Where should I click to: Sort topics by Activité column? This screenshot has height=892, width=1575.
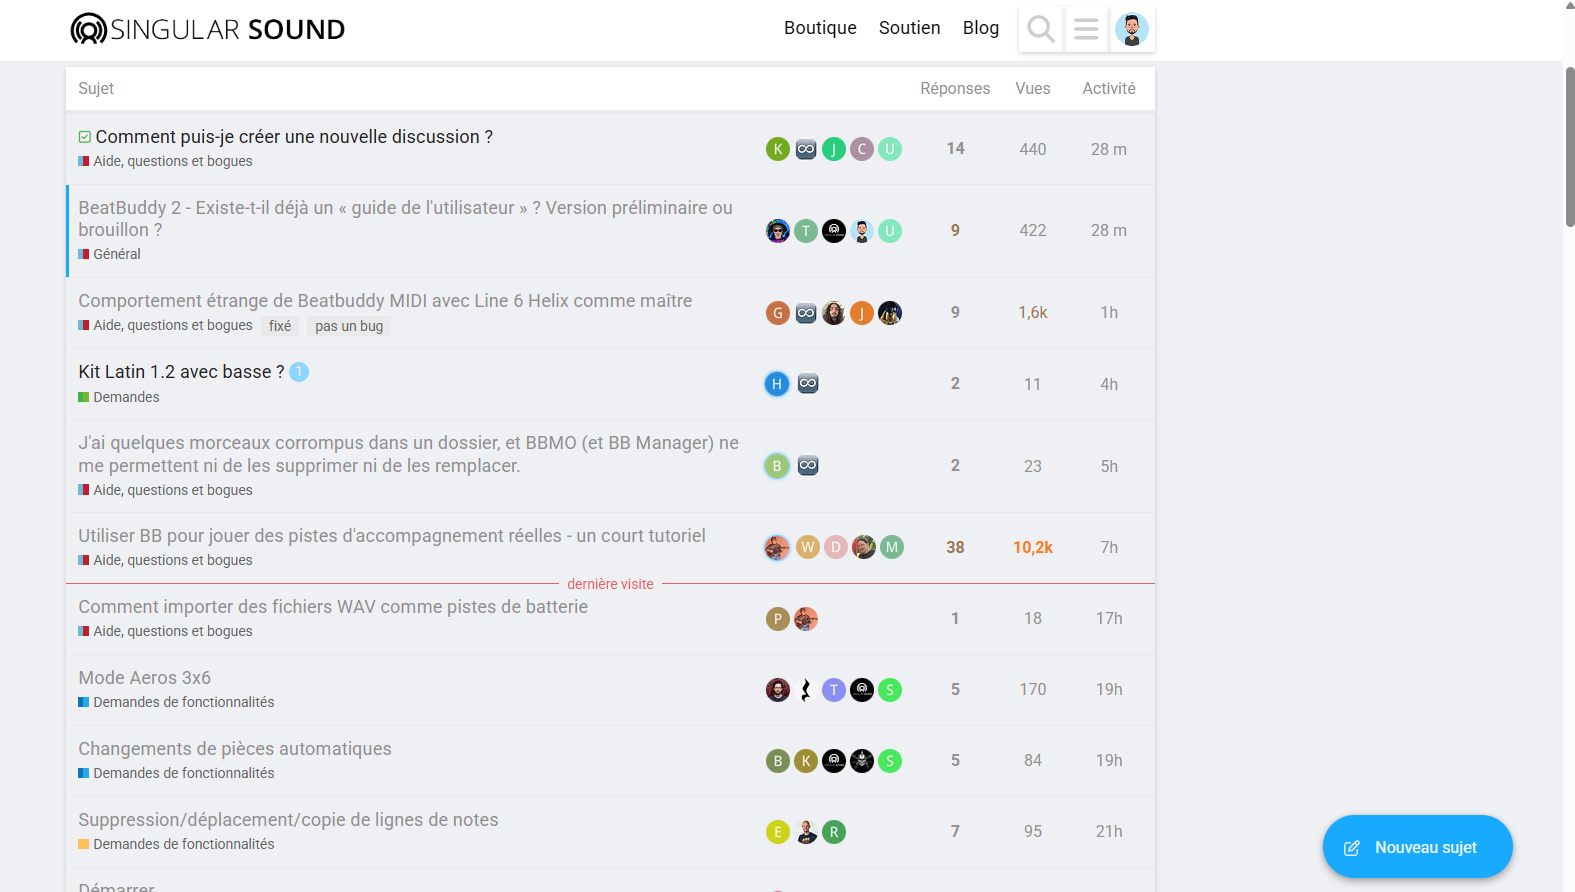point(1108,88)
